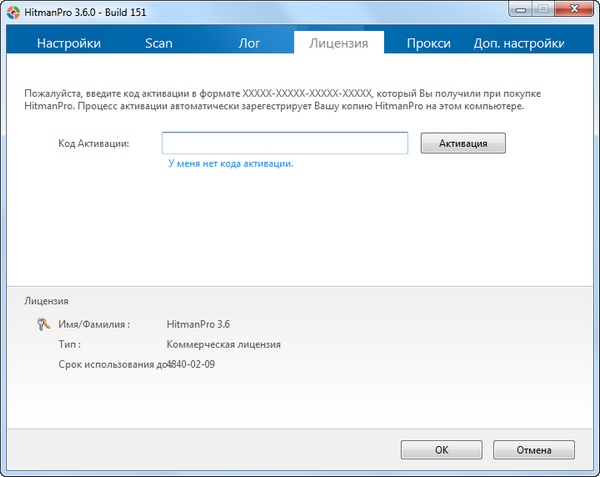Open the Scan tab
600x477 pixels.
click(x=159, y=43)
